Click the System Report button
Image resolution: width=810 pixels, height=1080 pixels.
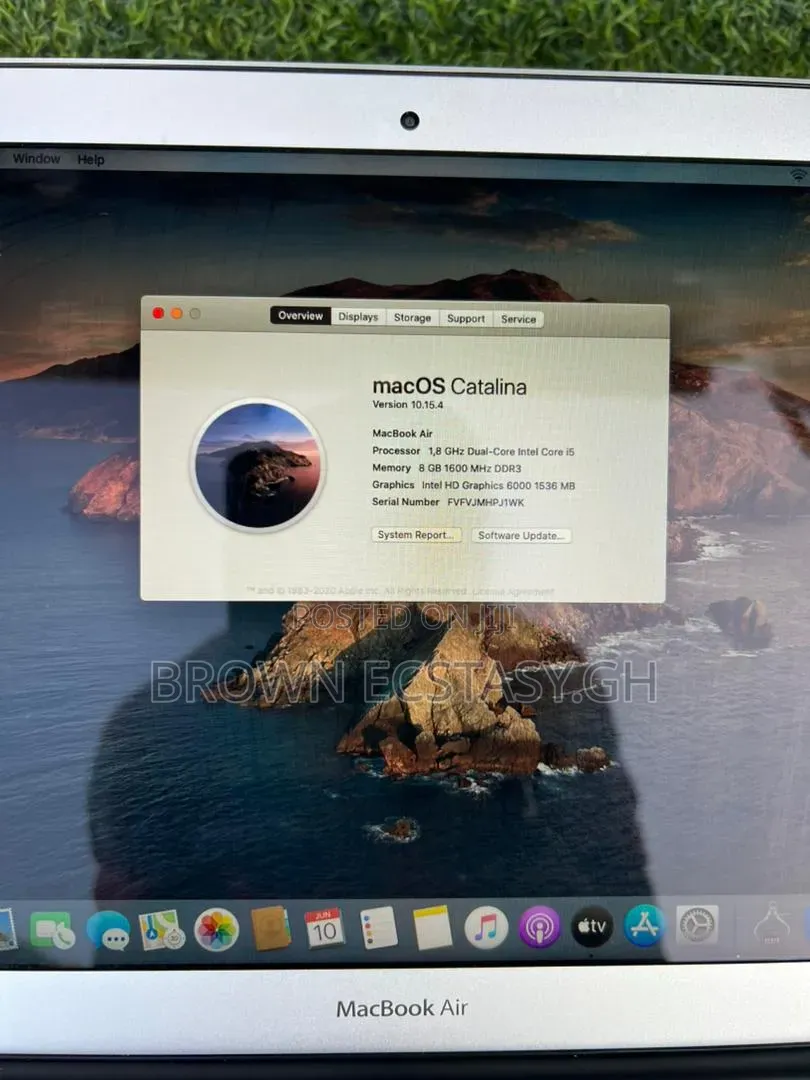coord(416,534)
